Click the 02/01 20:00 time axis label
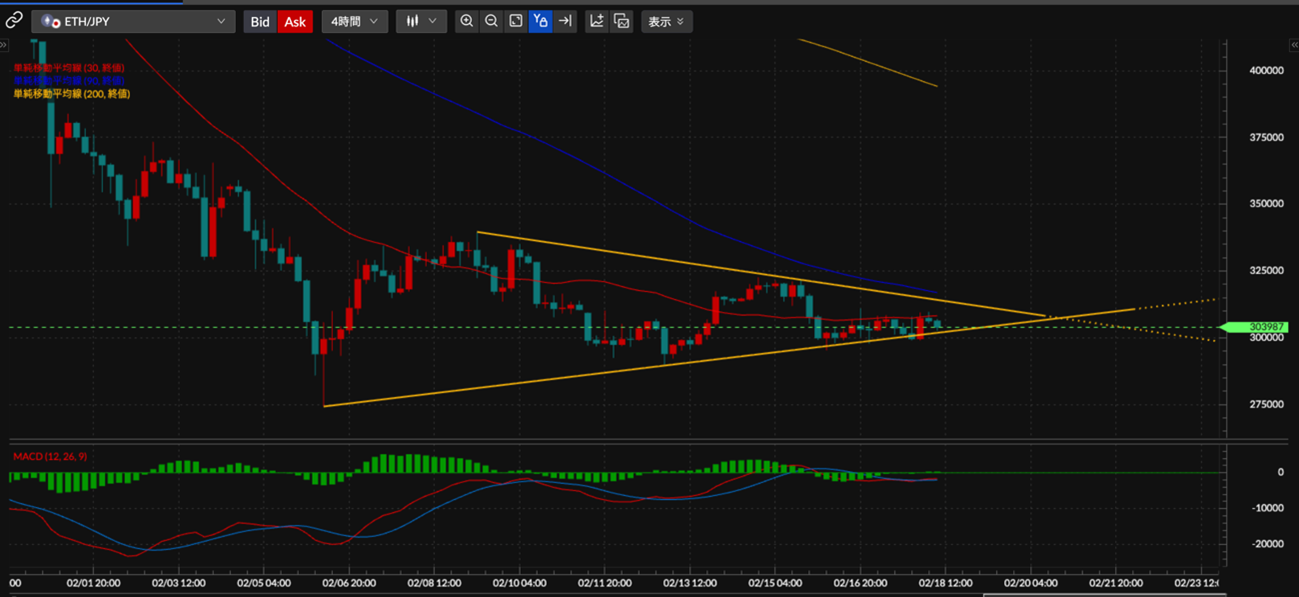This screenshot has width=1299, height=597. click(x=94, y=582)
